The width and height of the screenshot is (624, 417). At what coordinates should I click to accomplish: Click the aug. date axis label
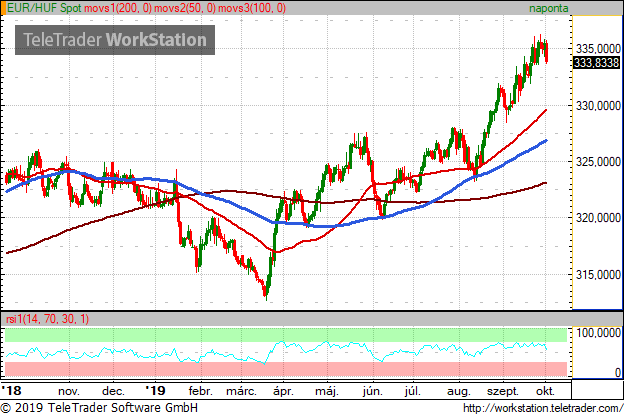pos(459,391)
